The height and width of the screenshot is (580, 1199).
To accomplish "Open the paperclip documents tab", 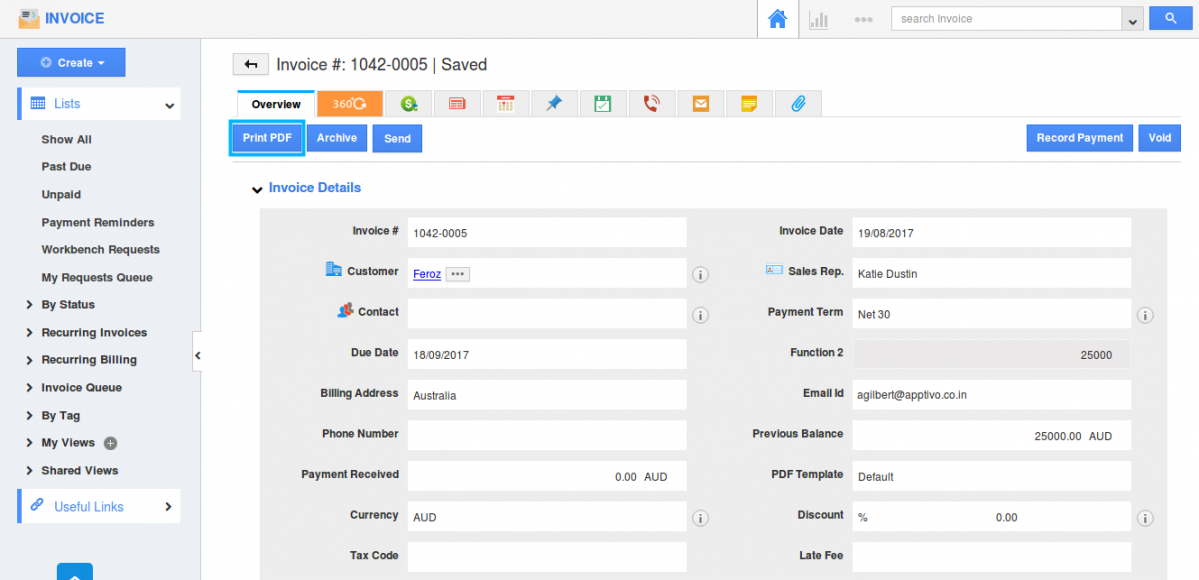I will coord(798,104).
